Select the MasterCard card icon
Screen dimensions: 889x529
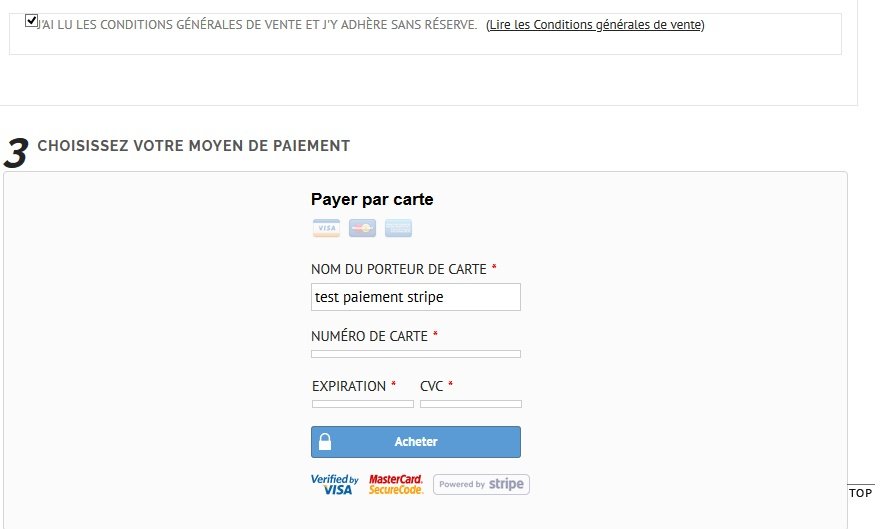[x=362, y=228]
